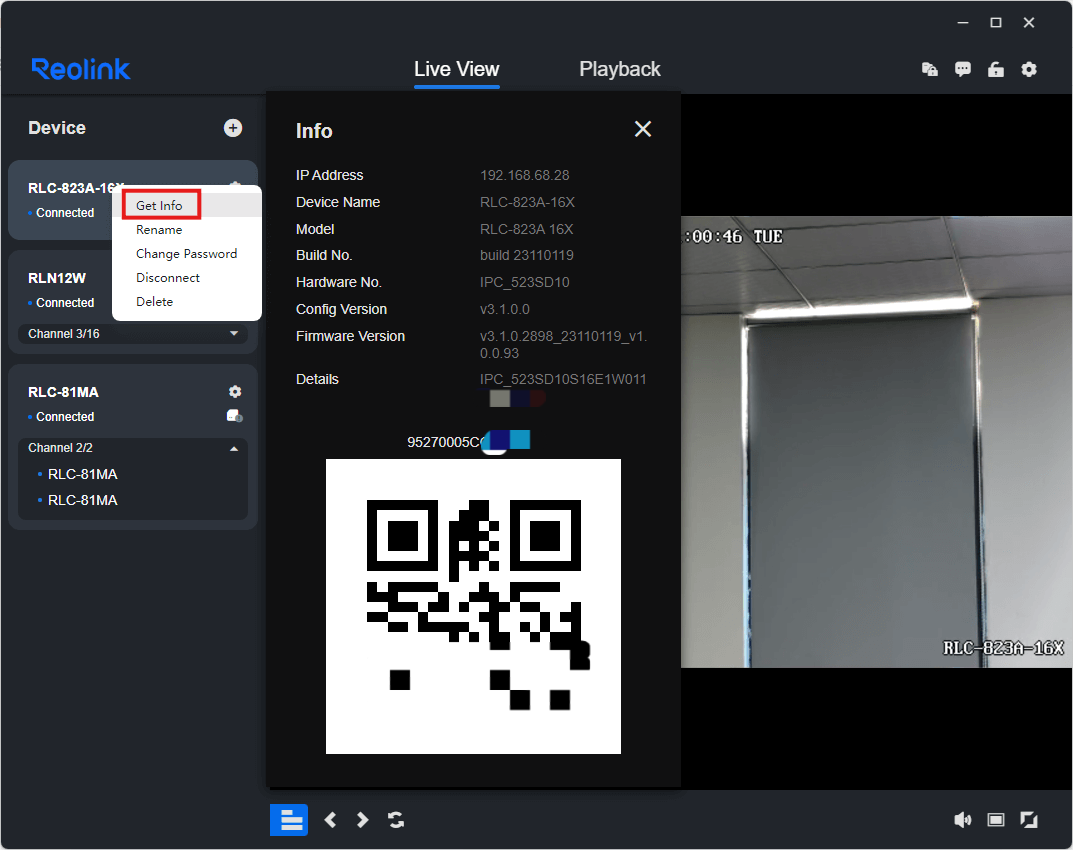Close the Reolink application window
The width and height of the screenshot is (1073, 850).
(1029, 23)
